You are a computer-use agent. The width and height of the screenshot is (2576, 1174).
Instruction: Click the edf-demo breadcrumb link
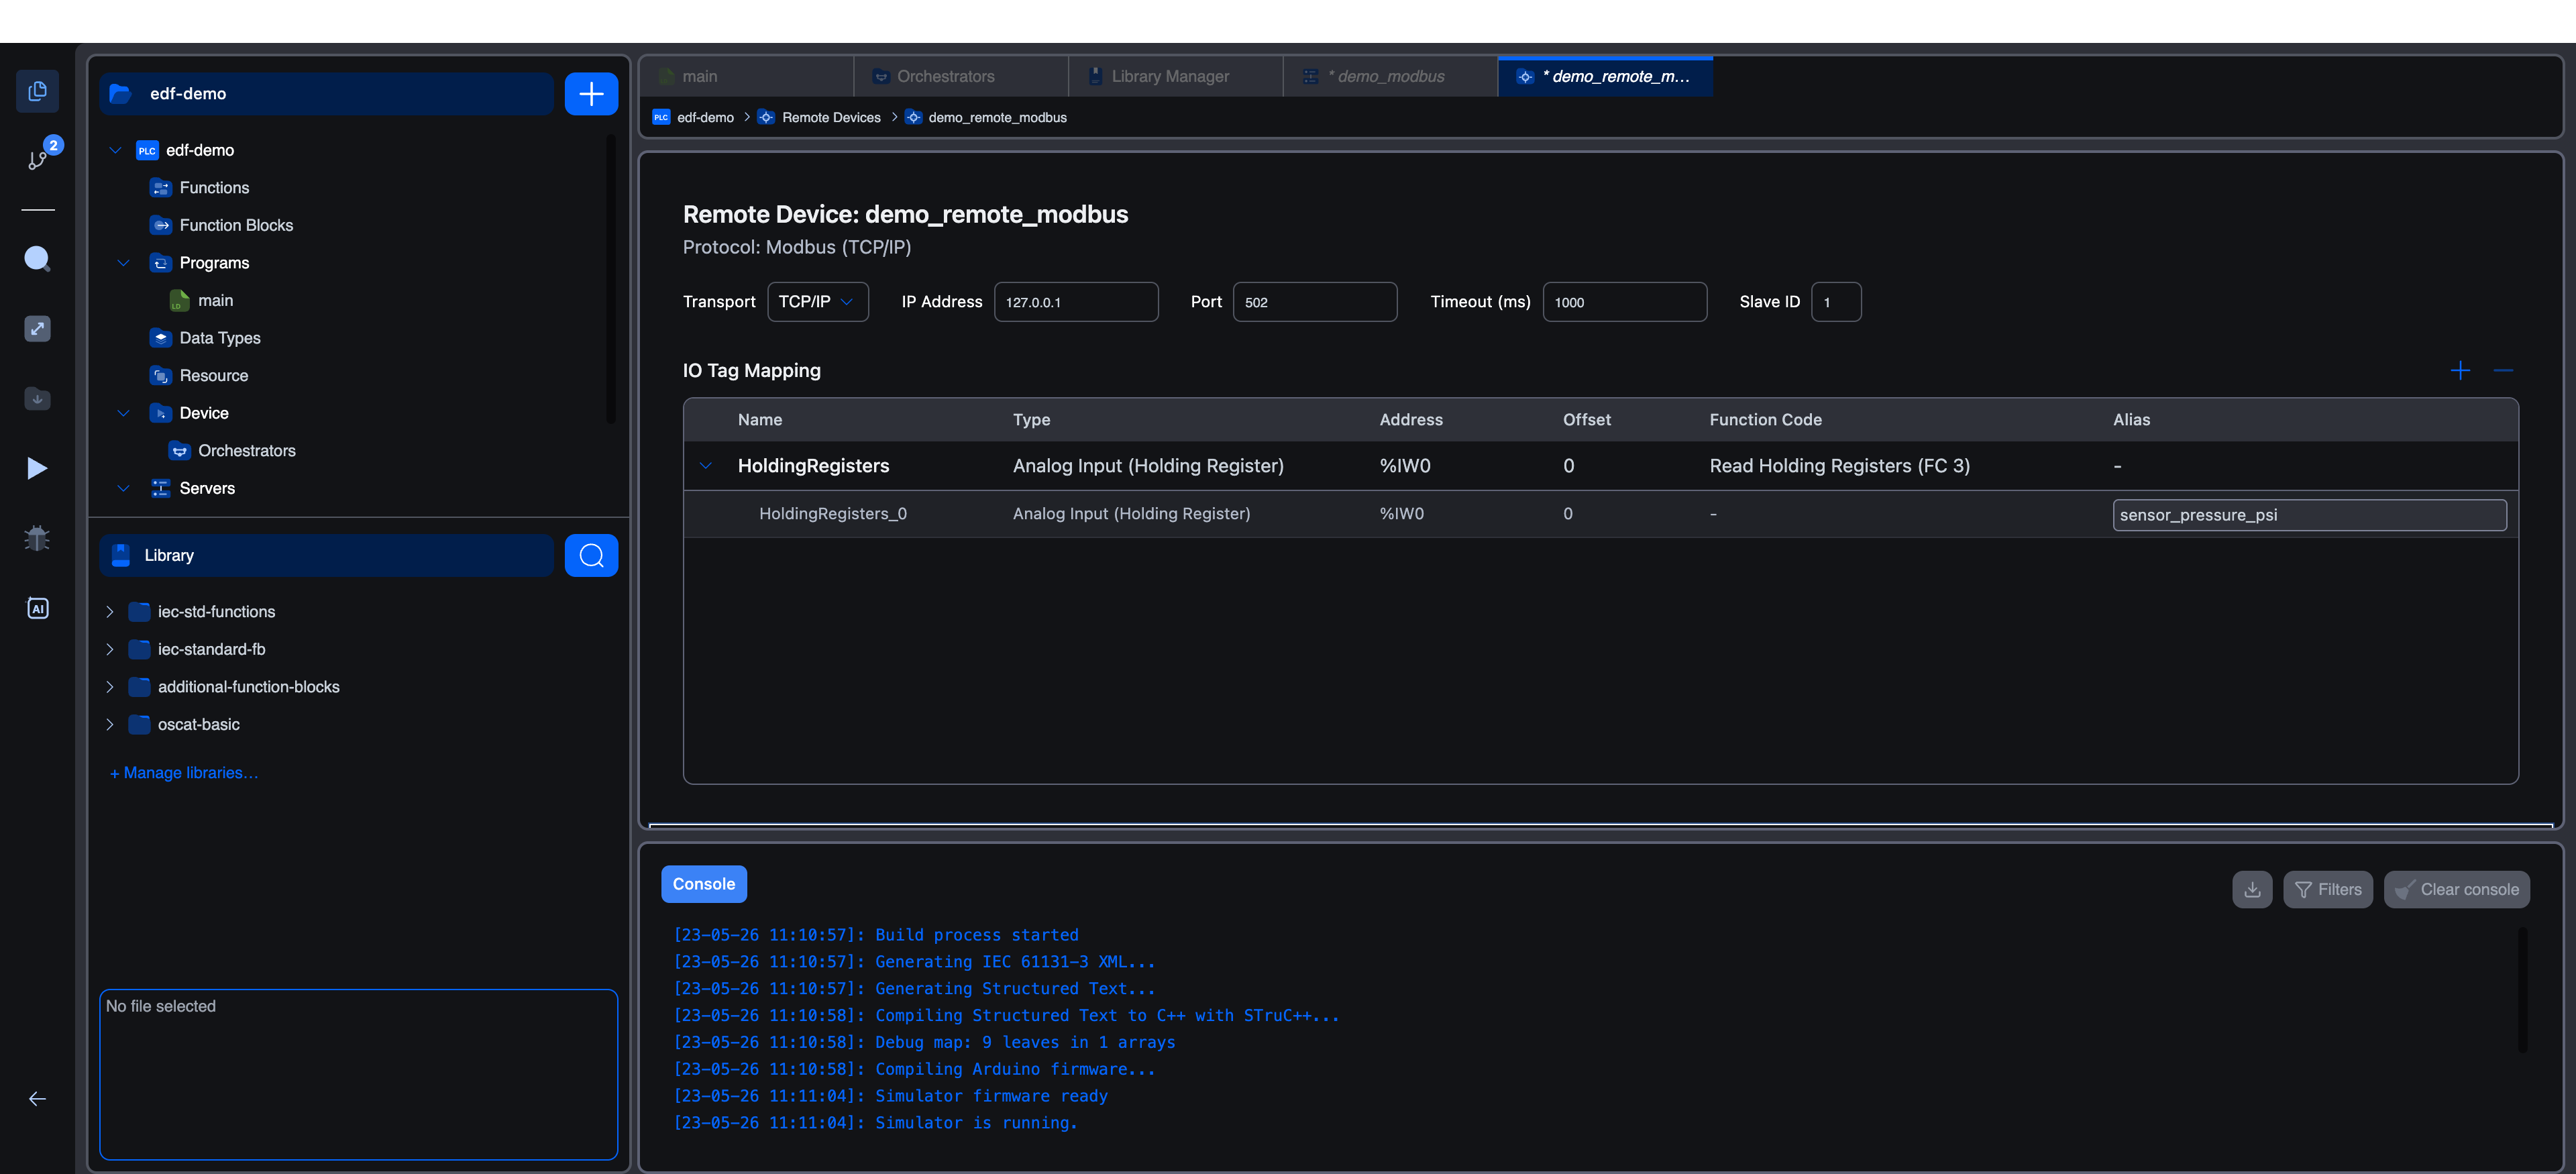pos(705,118)
